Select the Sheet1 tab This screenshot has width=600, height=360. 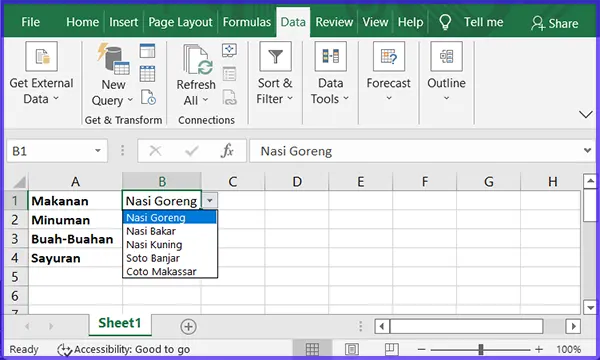tap(120, 323)
